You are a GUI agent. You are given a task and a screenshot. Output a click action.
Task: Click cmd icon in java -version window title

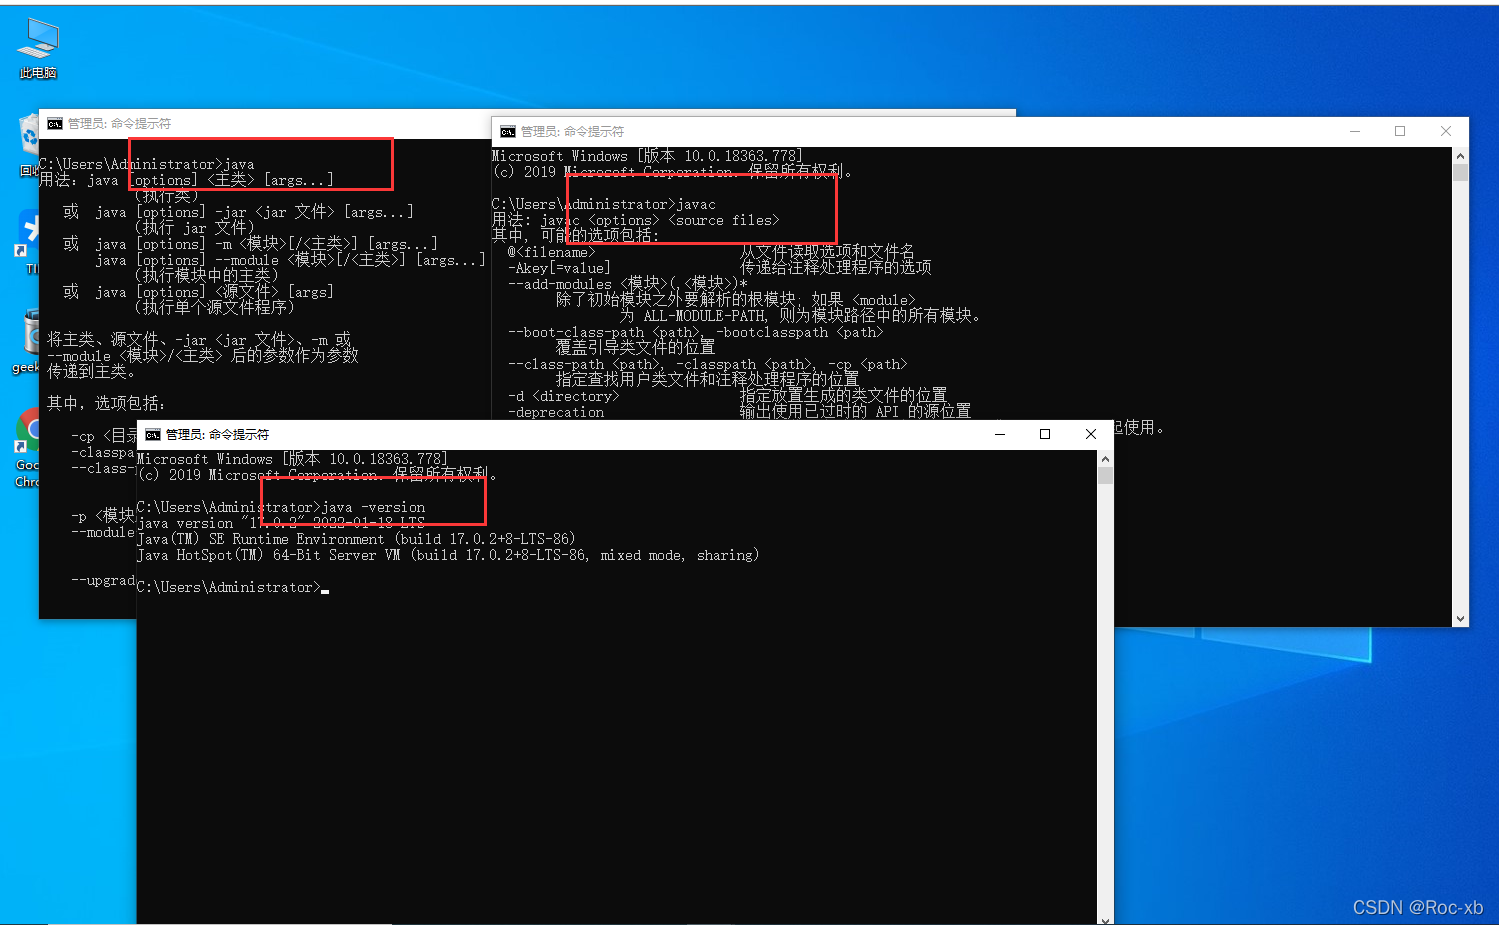coord(153,435)
